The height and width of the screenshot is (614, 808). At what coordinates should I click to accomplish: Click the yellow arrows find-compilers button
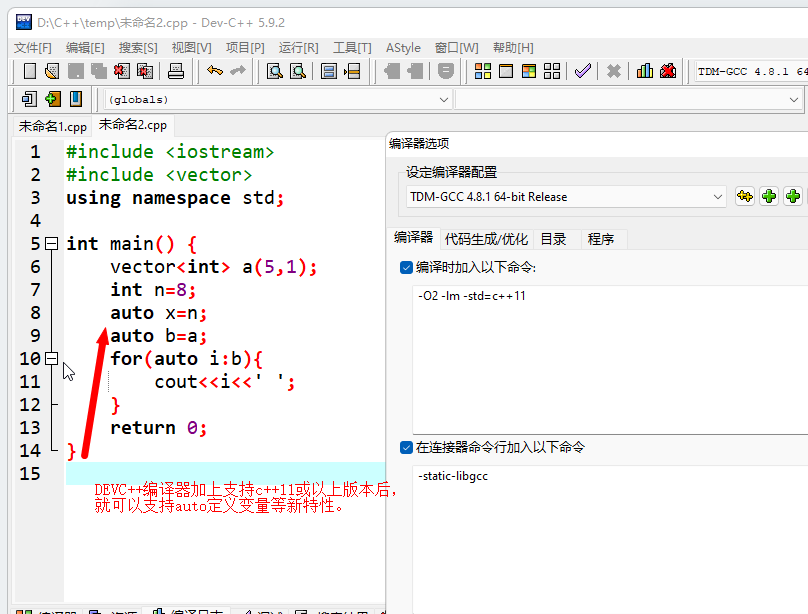click(x=745, y=196)
